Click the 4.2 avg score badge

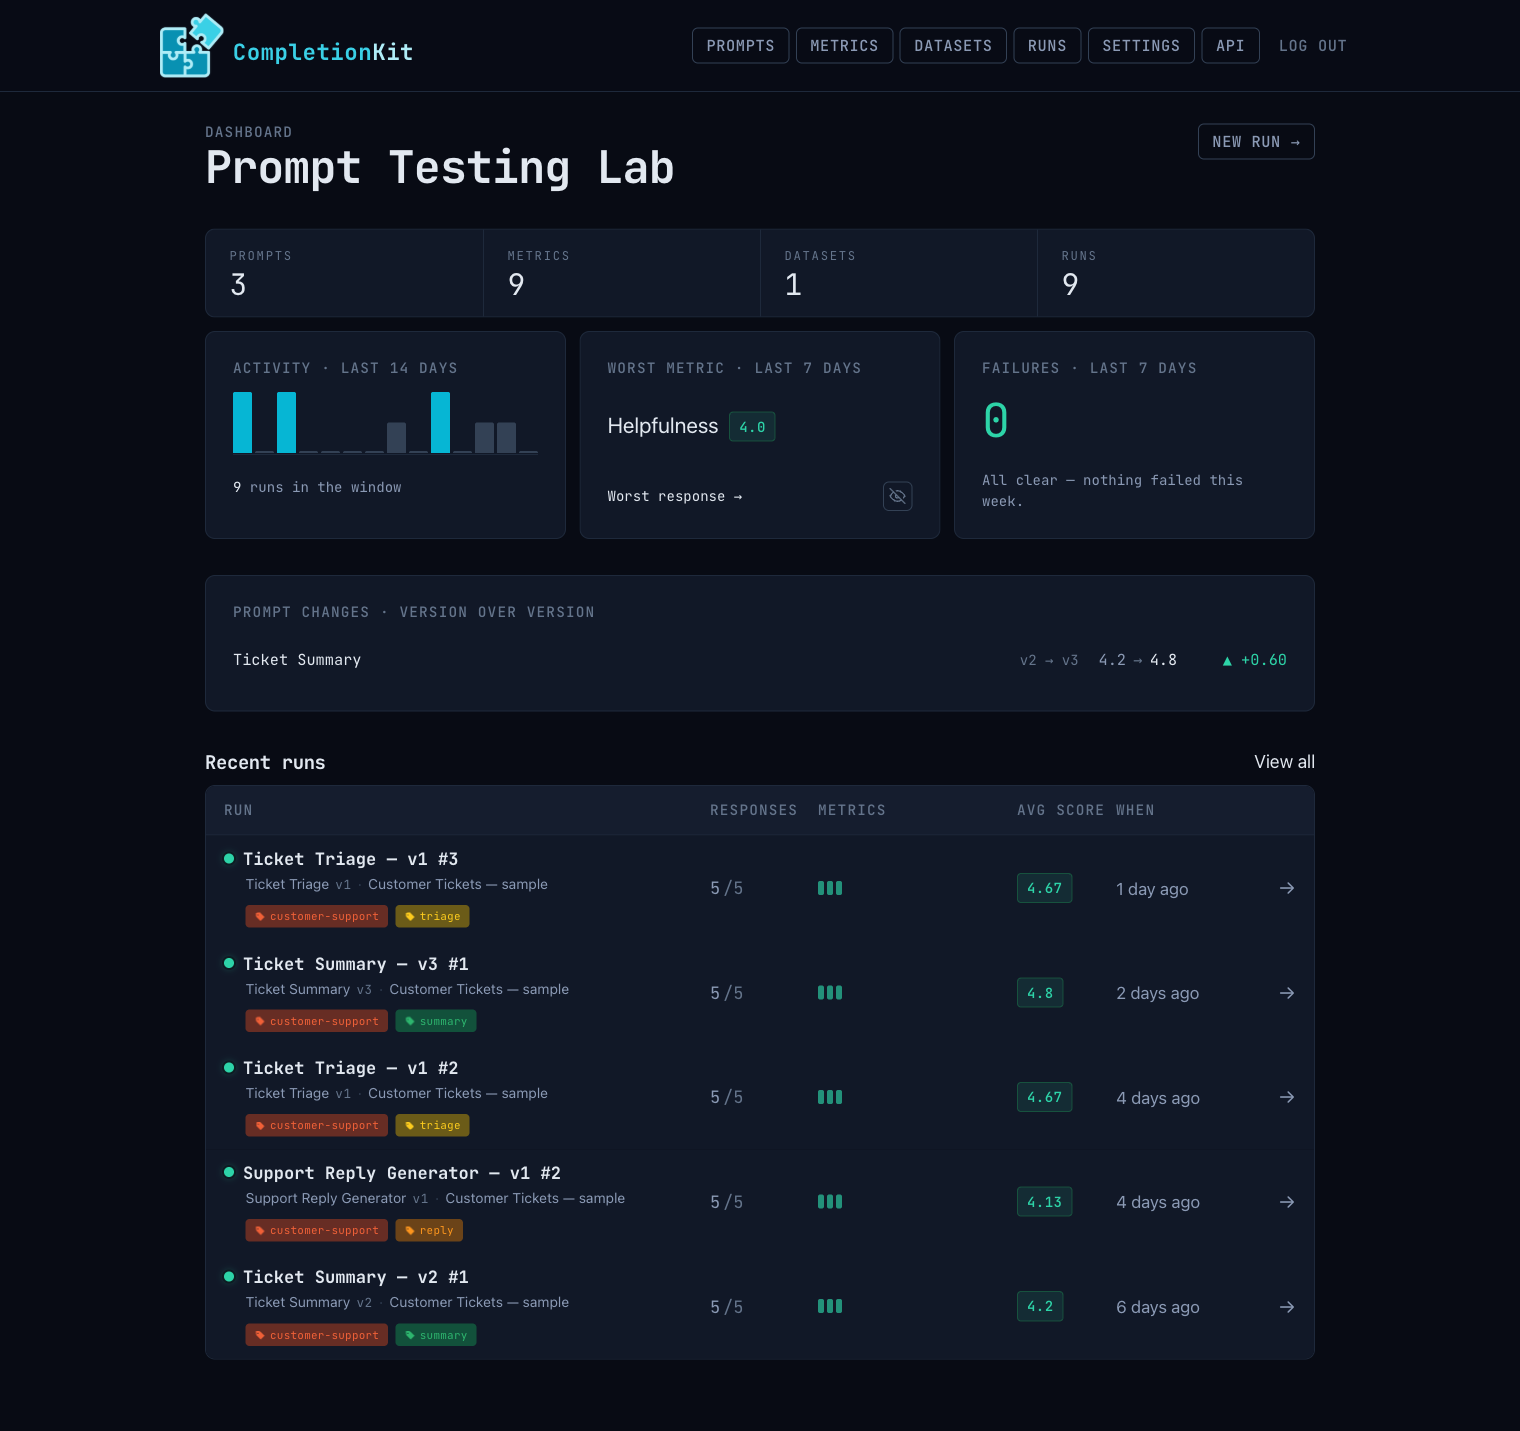1040,1306
